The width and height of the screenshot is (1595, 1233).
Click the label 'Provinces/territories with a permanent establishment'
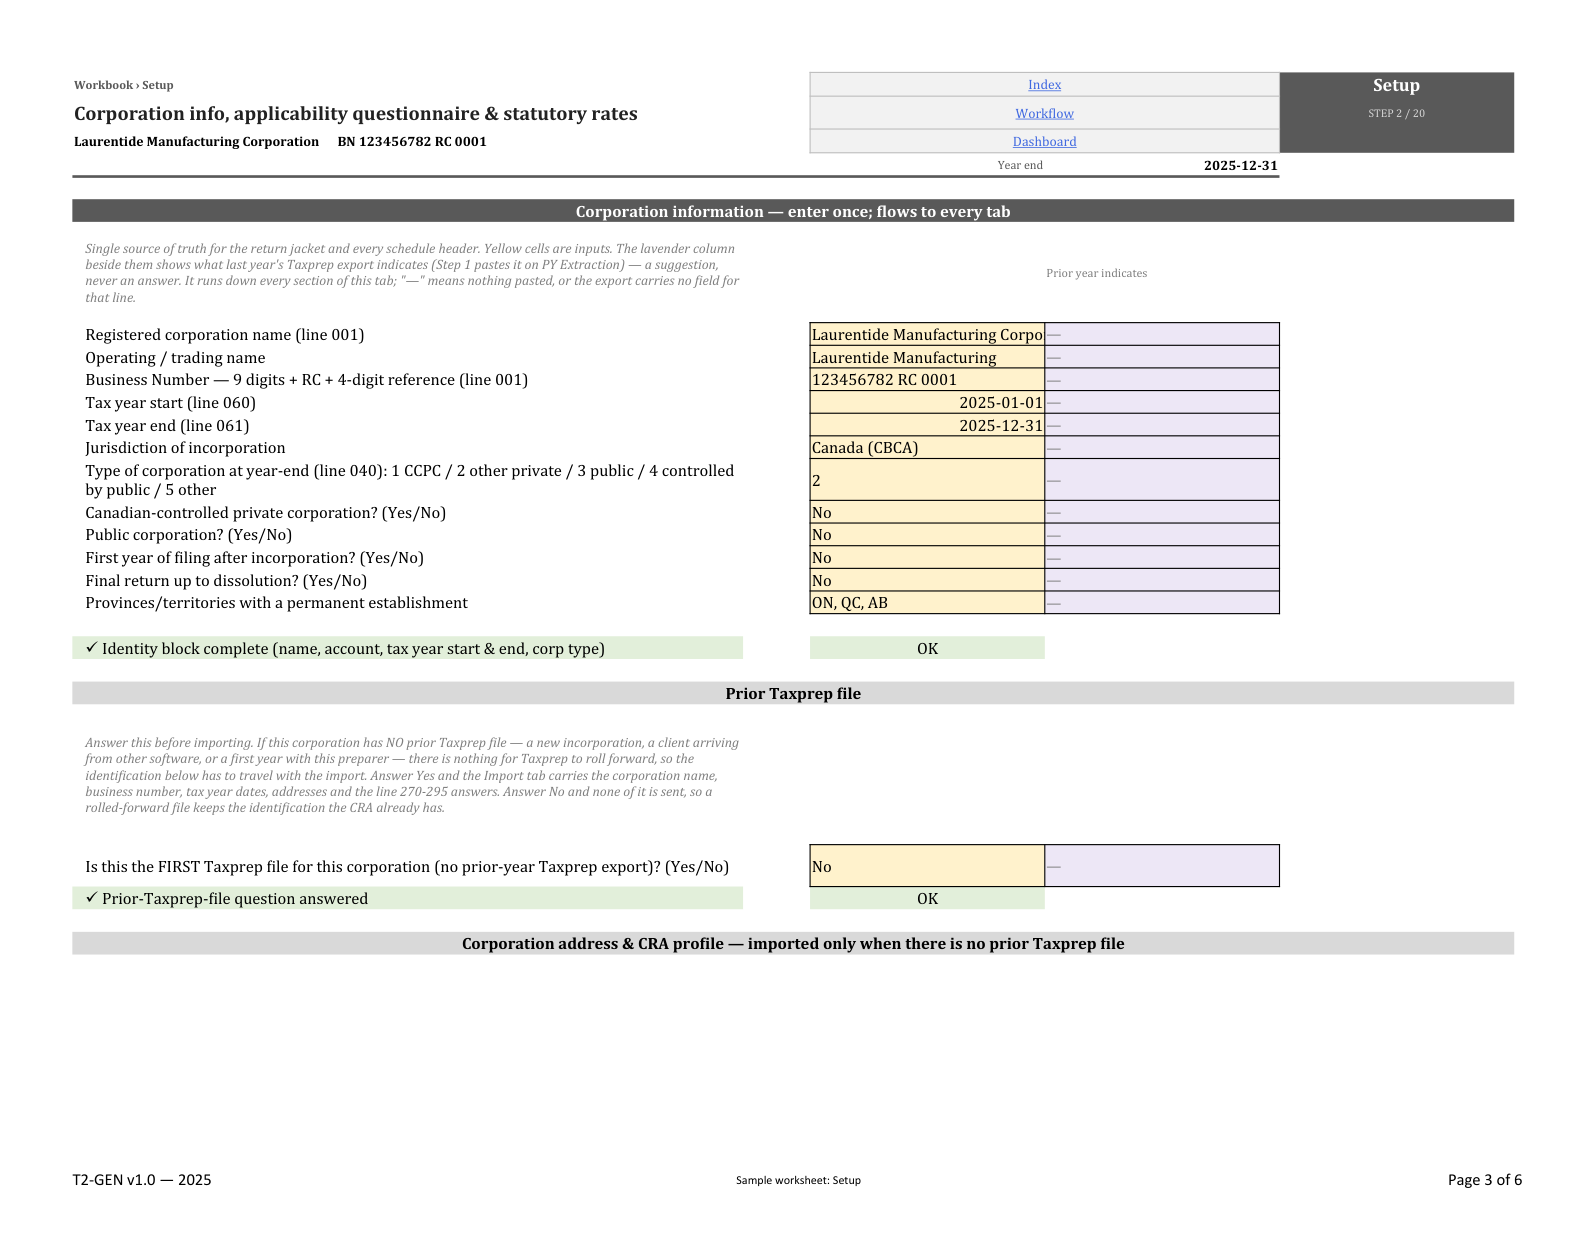coord(276,603)
